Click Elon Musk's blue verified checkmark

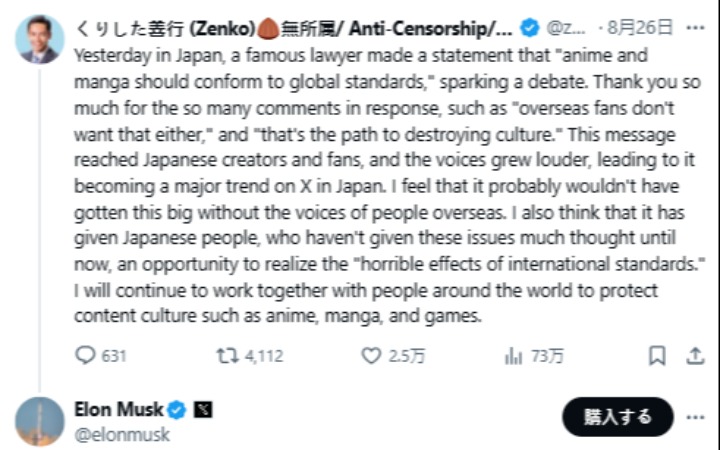tap(176, 410)
